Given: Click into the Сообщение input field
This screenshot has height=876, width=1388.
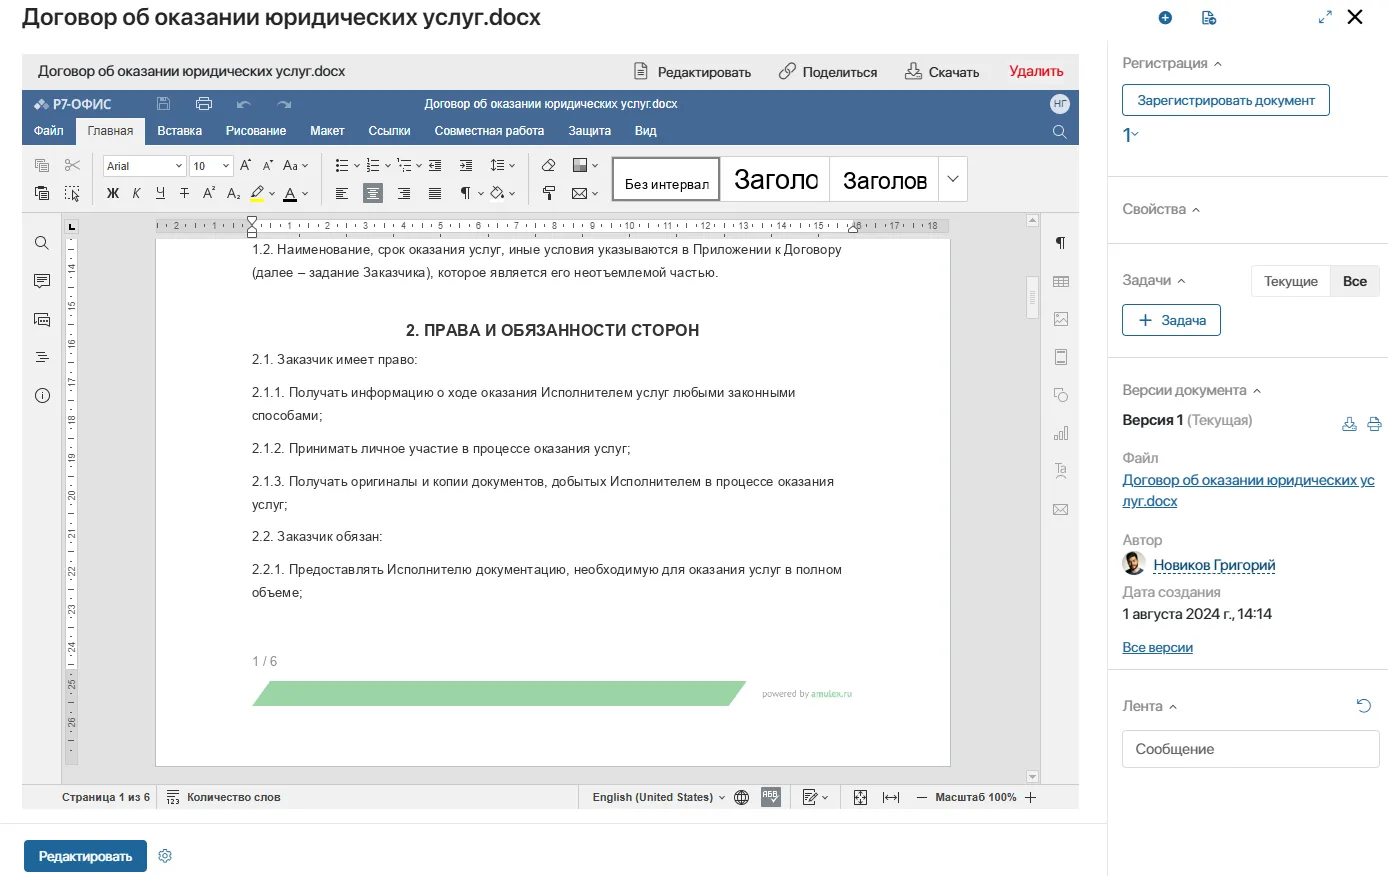Looking at the screenshot, I should 1250,749.
